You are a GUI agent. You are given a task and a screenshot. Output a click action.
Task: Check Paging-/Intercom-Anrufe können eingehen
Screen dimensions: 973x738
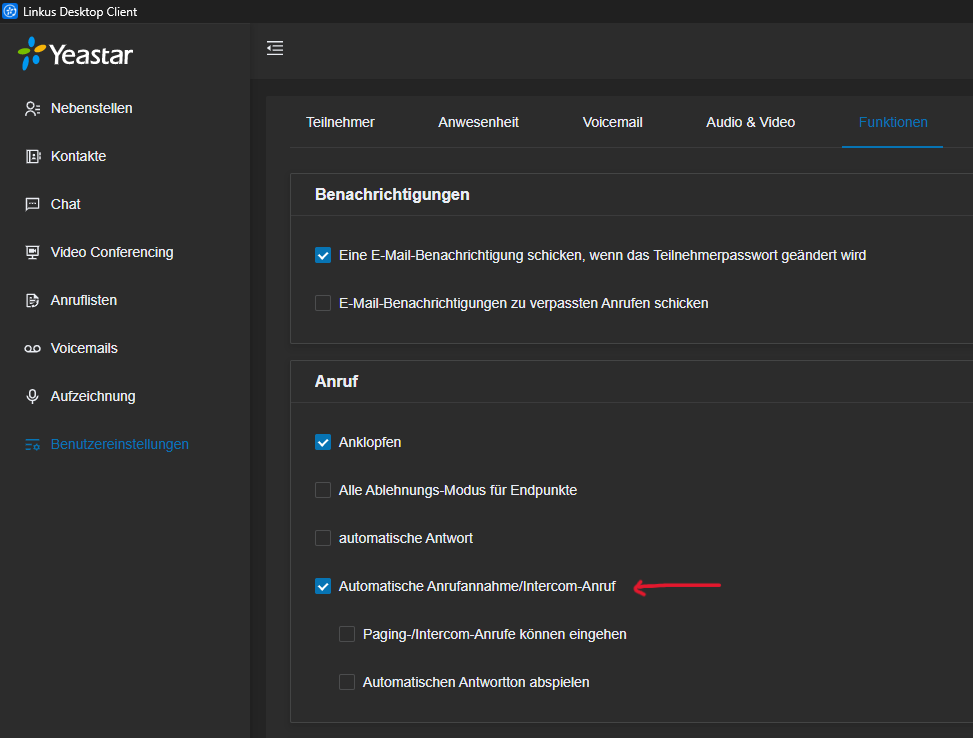click(347, 634)
